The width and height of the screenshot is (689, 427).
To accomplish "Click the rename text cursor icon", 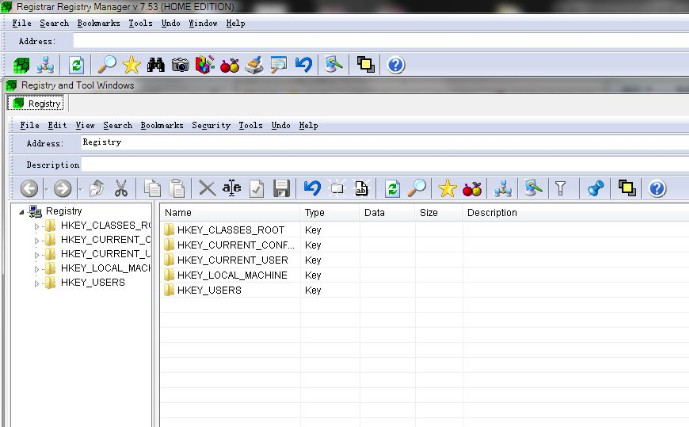I will click(232, 188).
